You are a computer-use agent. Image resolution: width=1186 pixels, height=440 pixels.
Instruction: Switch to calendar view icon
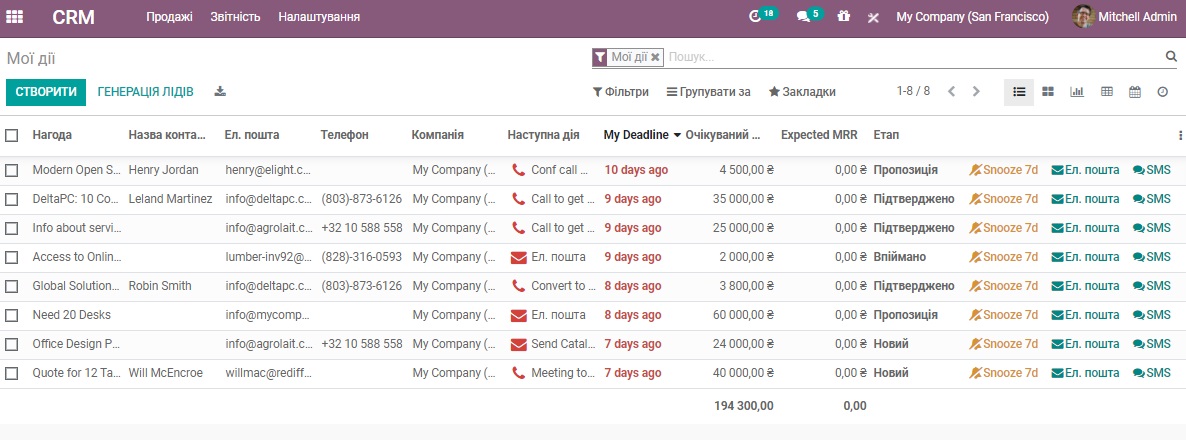pos(1135,92)
